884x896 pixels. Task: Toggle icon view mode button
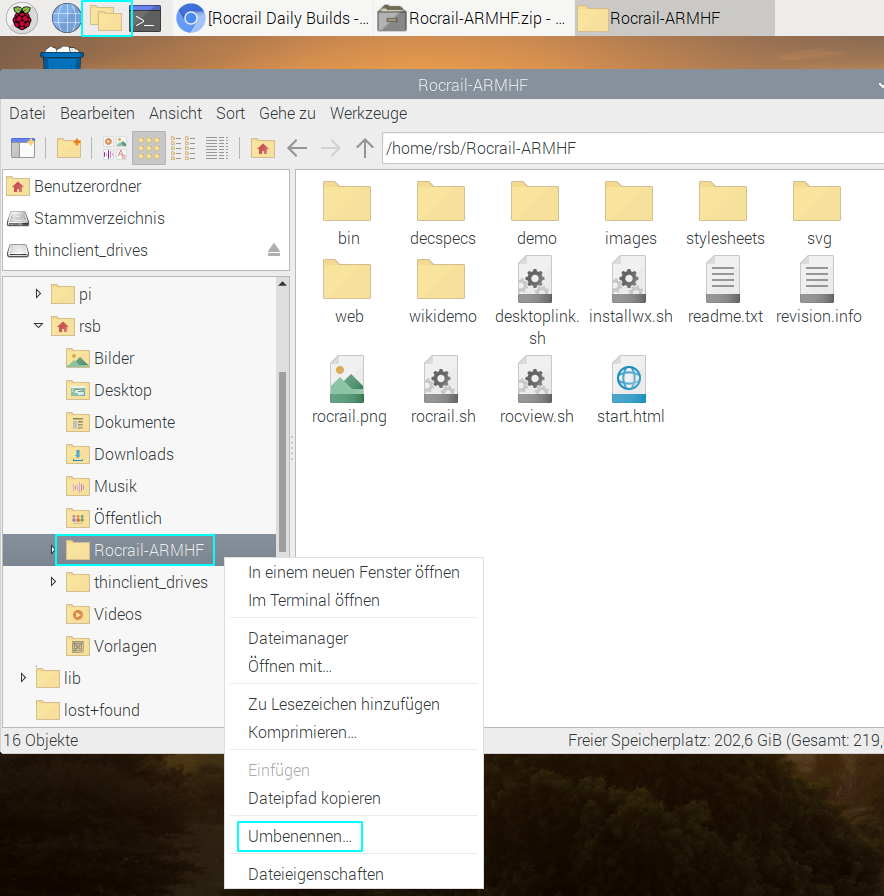pos(149,148)
